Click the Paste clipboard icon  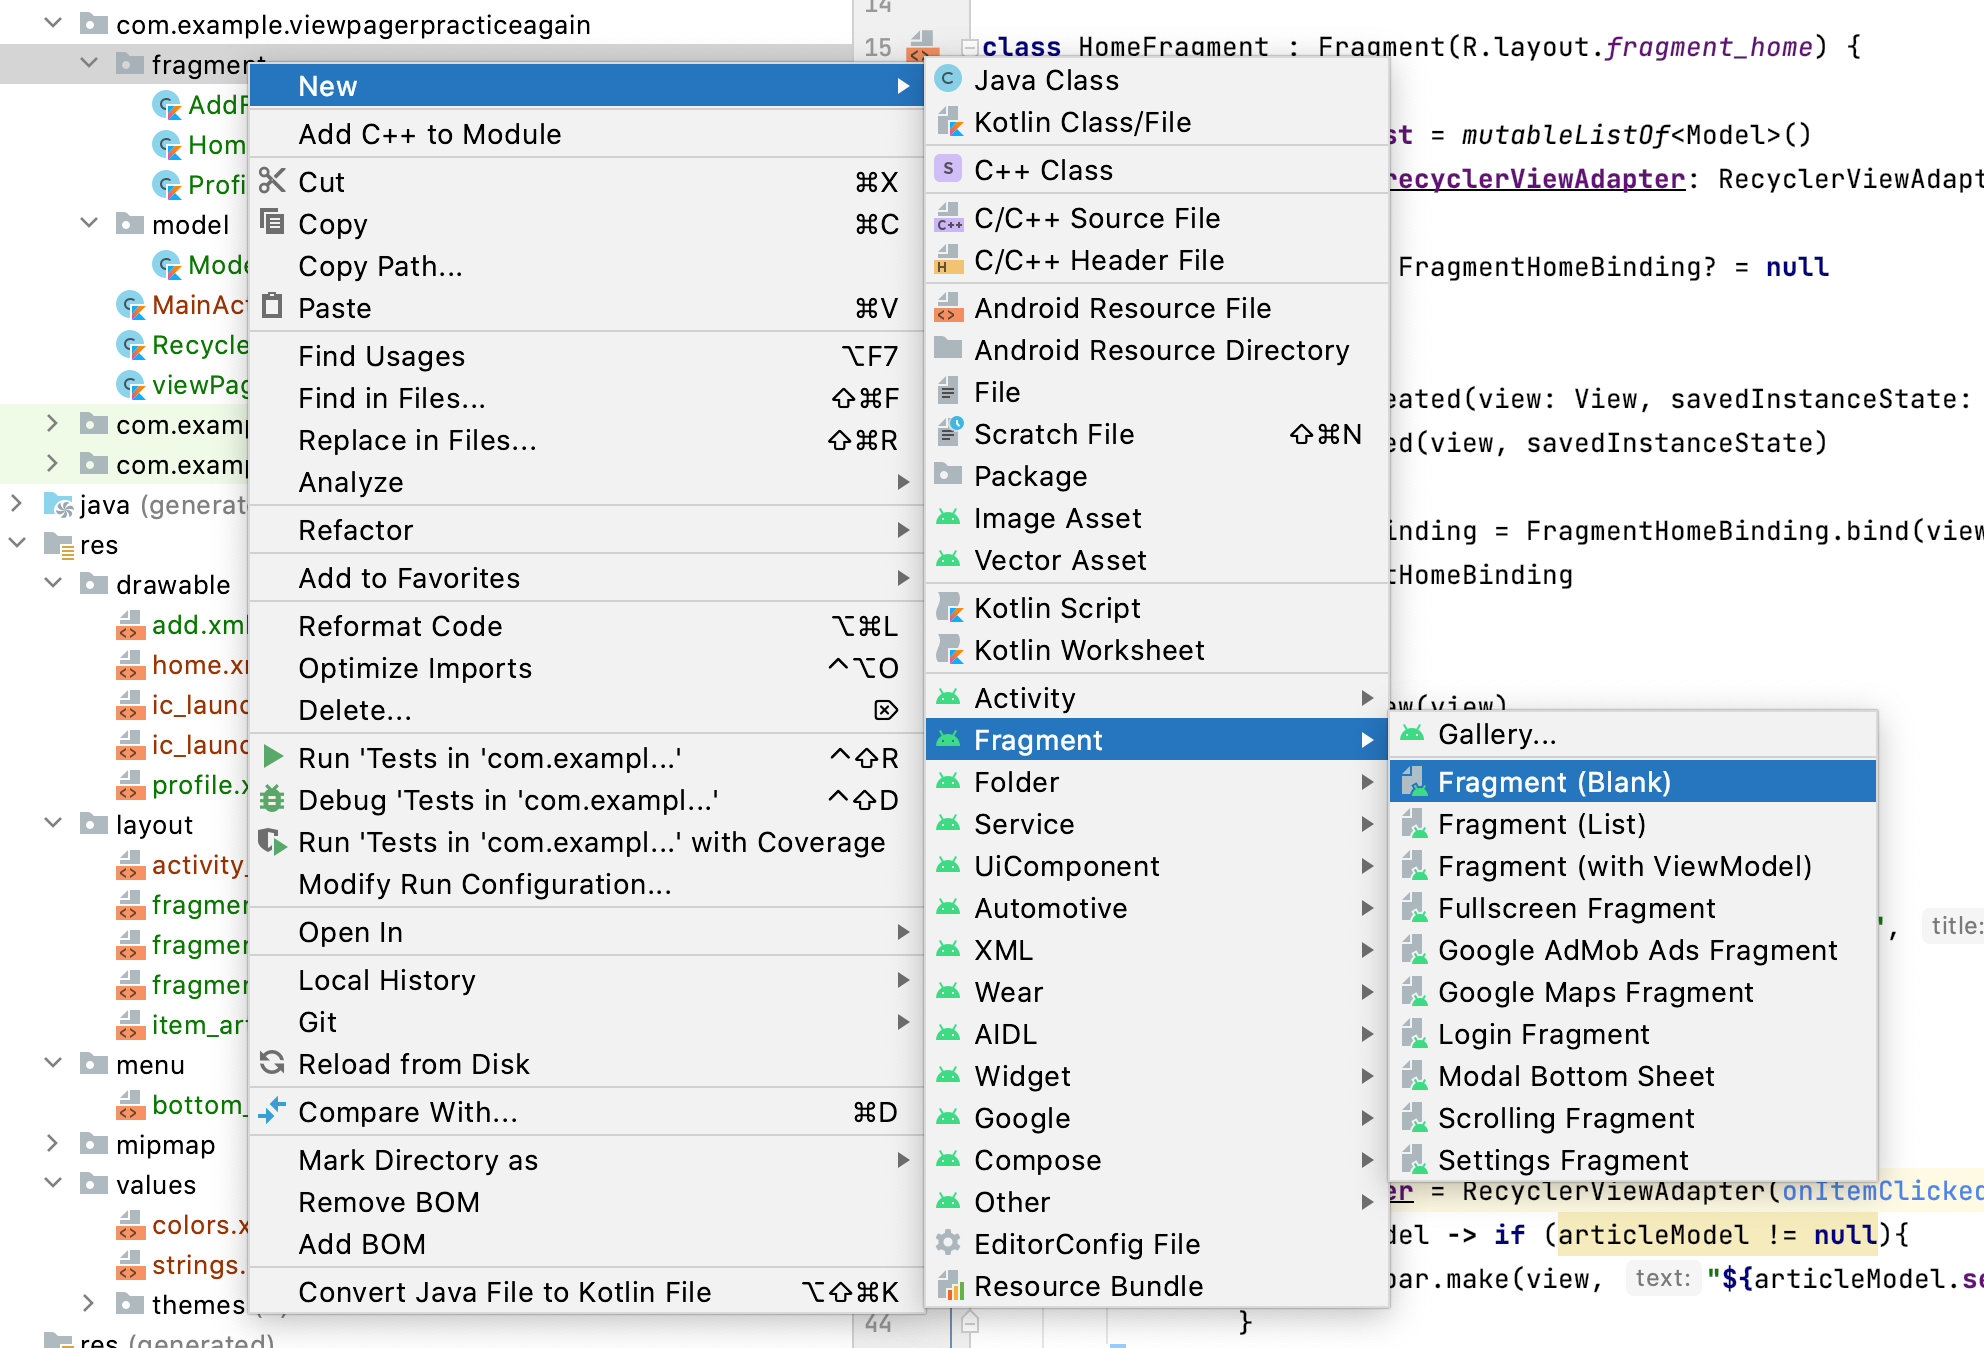click(272, 306)
